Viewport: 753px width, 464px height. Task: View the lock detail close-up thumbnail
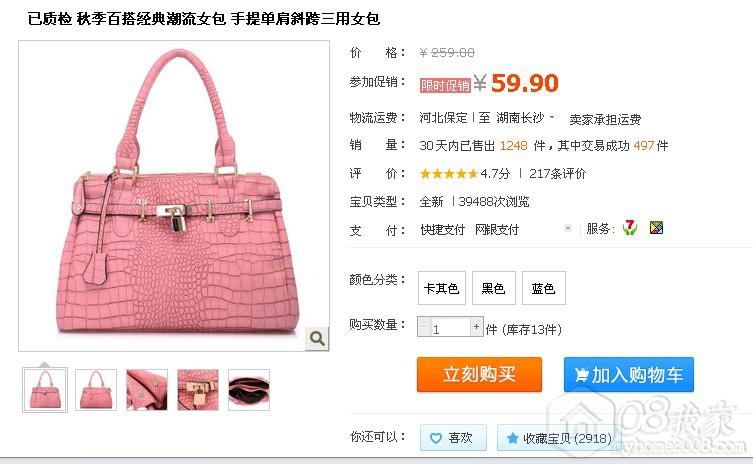pos(198,390)
